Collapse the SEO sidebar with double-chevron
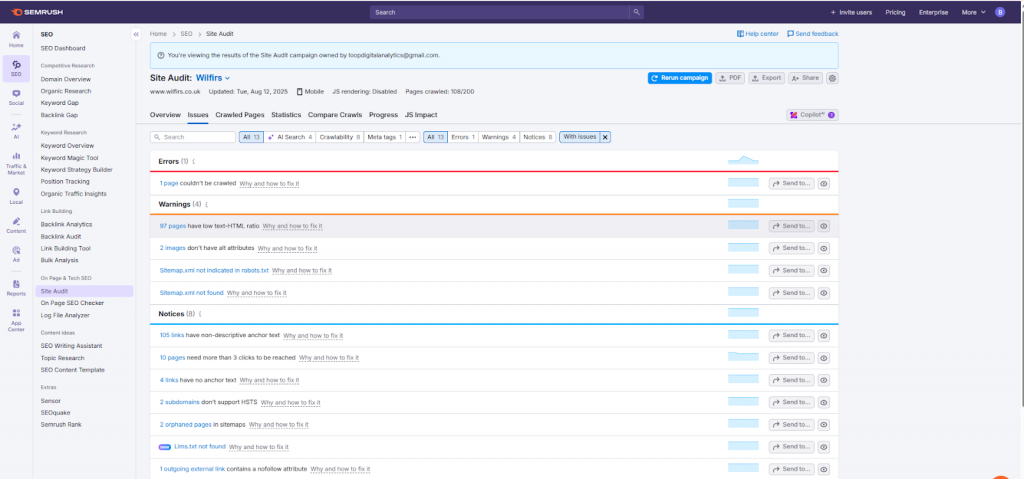 [x=135, y=34]
